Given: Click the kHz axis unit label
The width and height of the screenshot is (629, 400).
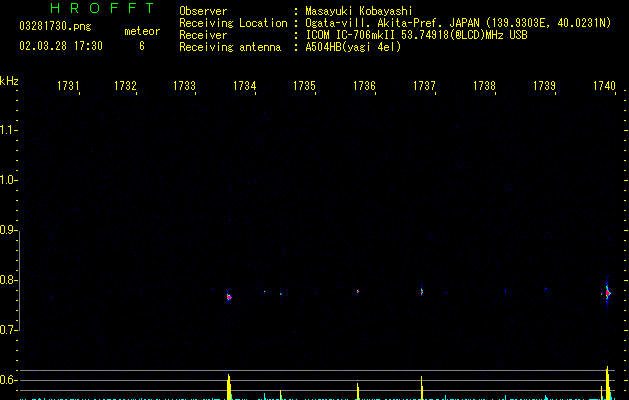Looking at the screenshot, I should 9,81.
